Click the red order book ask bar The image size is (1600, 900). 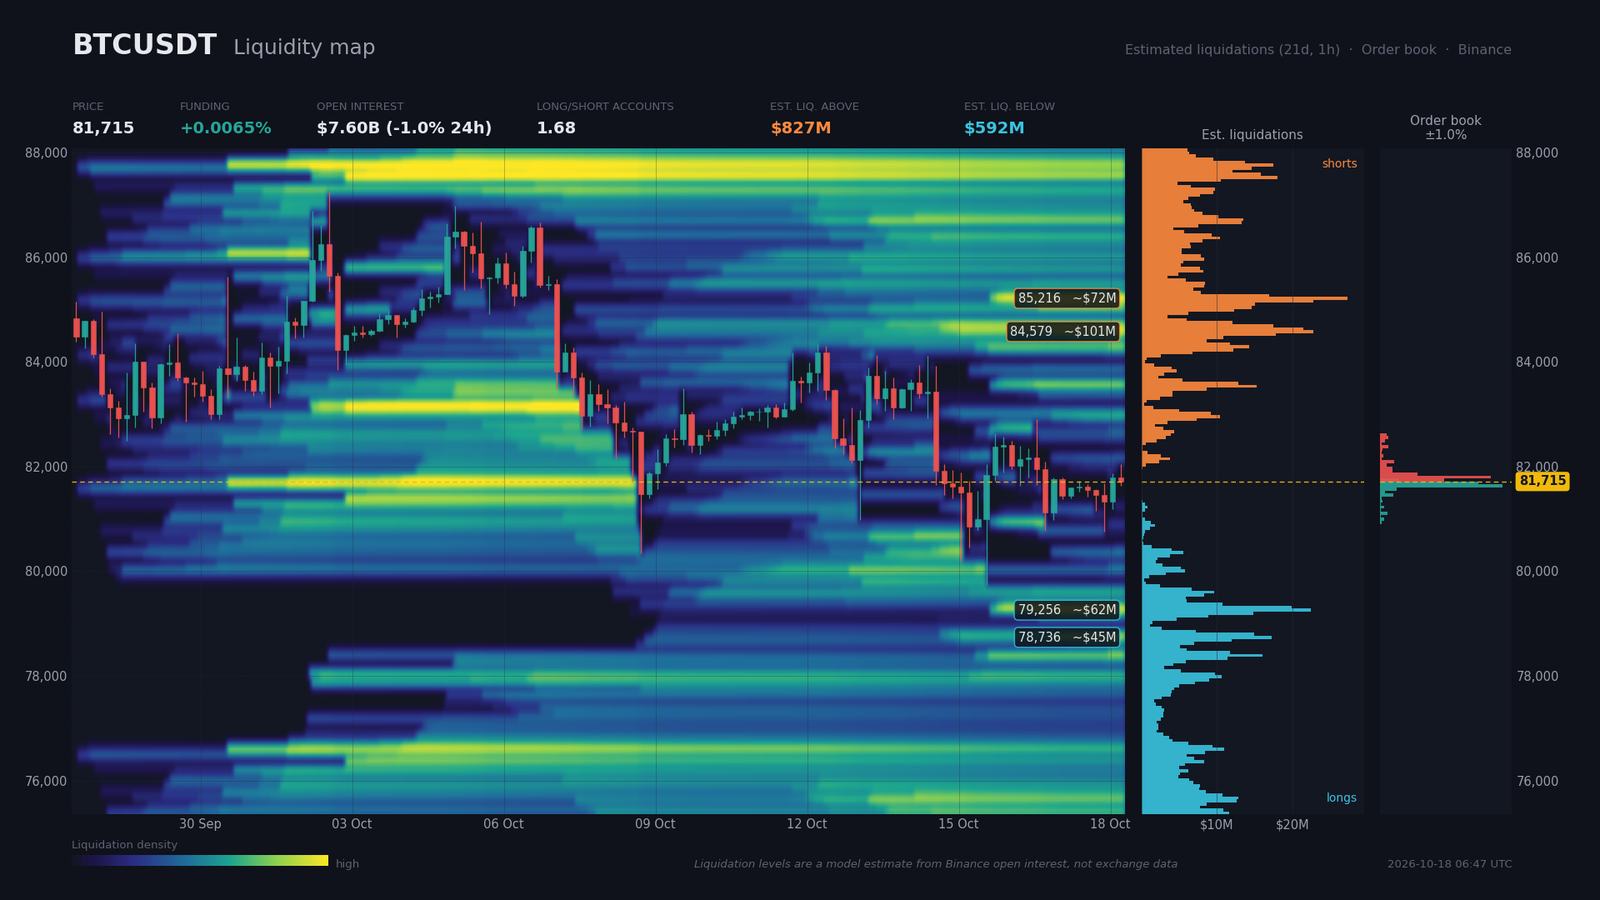(1435, 478)
